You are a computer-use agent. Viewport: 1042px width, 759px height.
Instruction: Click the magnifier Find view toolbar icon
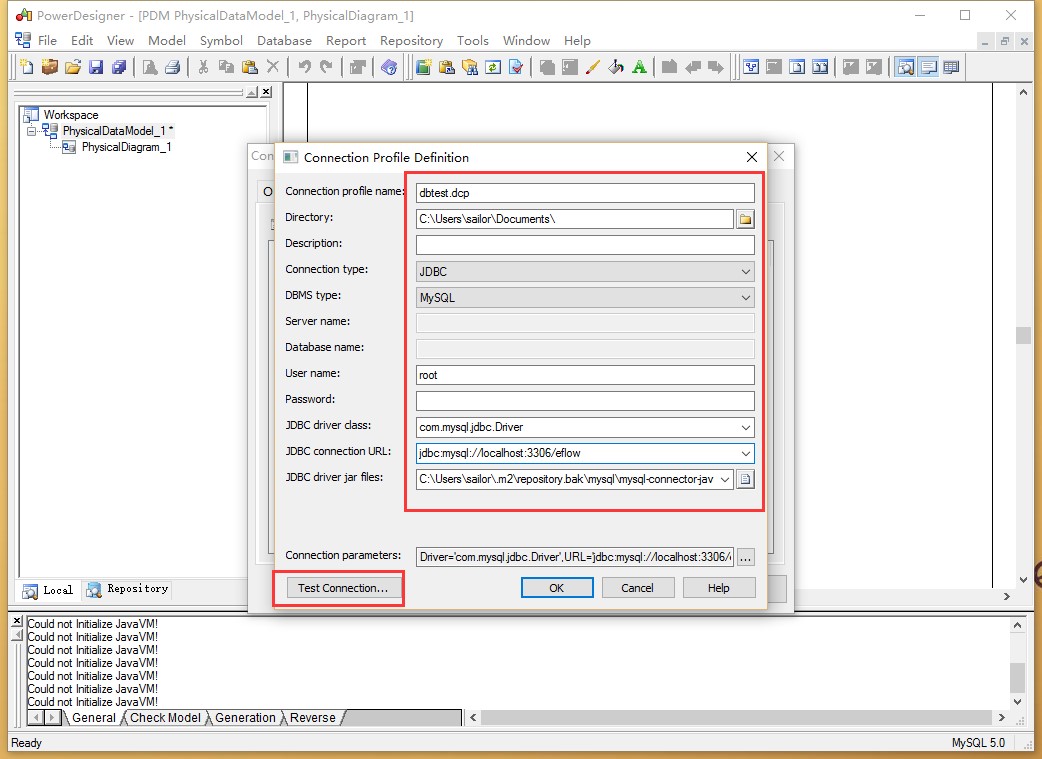pos(905,66)
